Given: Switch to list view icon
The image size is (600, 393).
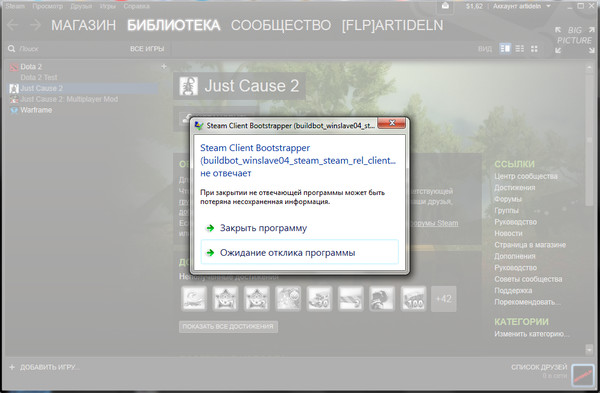Looking at the screenshot, I should click(x=520, y=49).
